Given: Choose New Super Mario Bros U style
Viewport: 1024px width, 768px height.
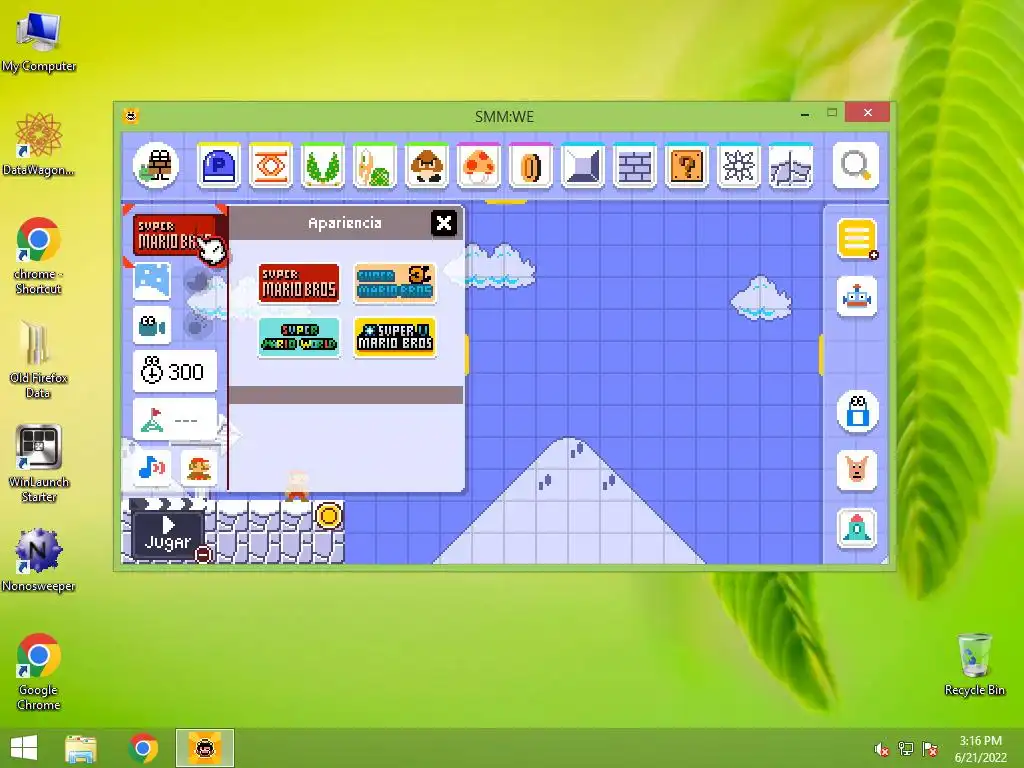Looking at the screenshot, I should 394,338.
